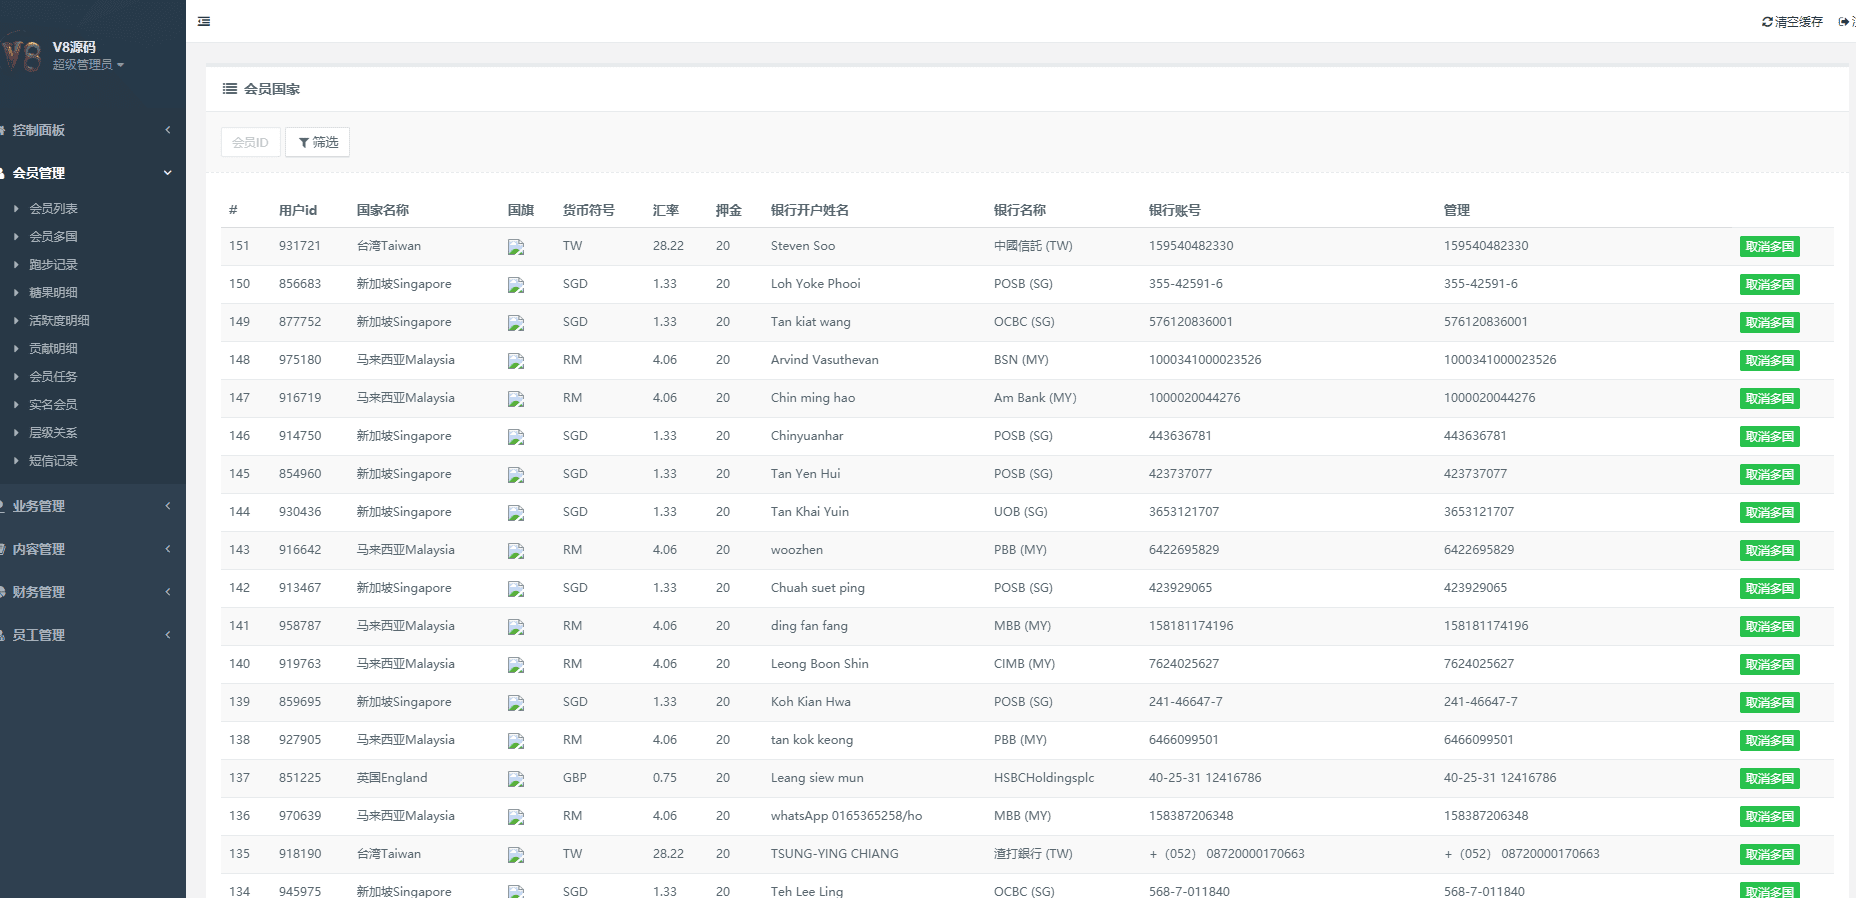Open 会员列表 in the sidebar

53,209
